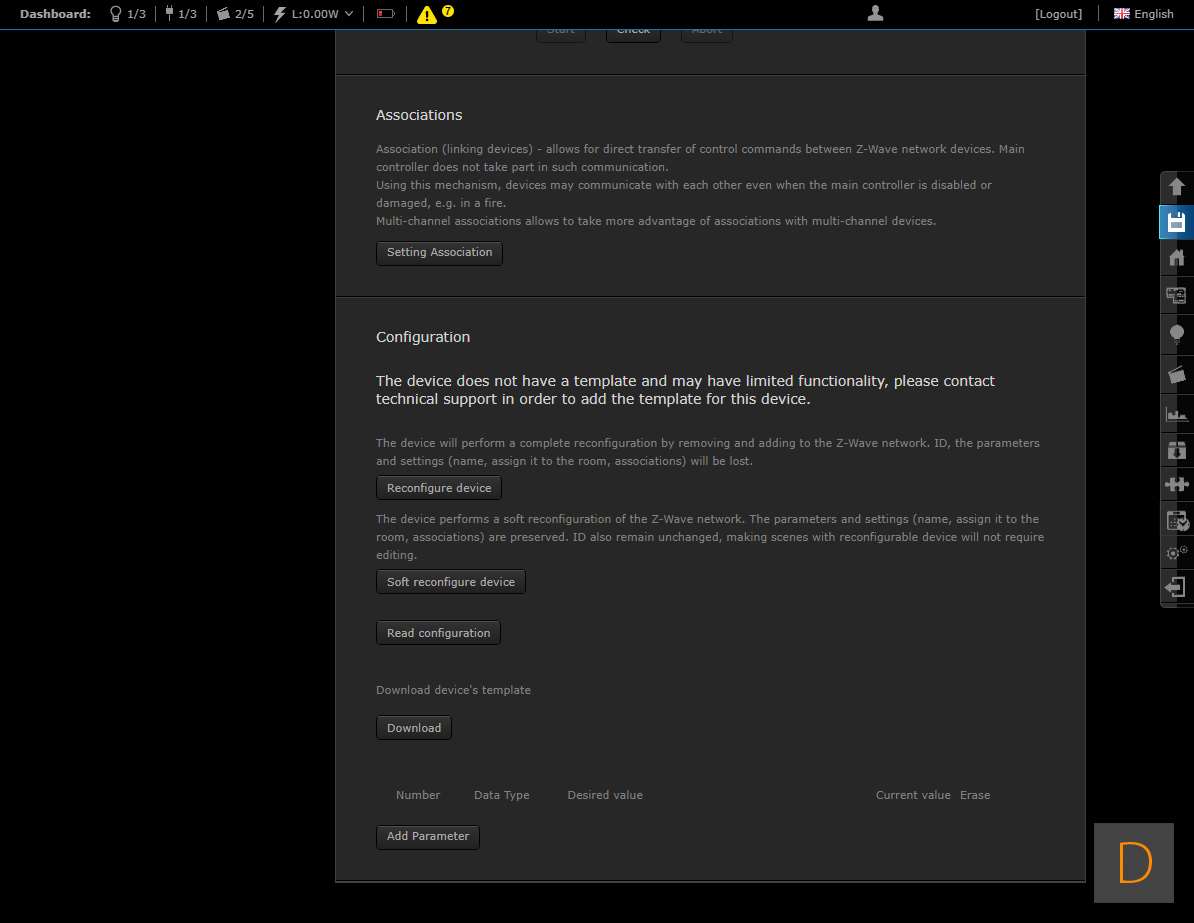This screenshot has width=1194, height=923.
Task: Click the gears configuration sidebar icon
Action: coord(1176,552)
